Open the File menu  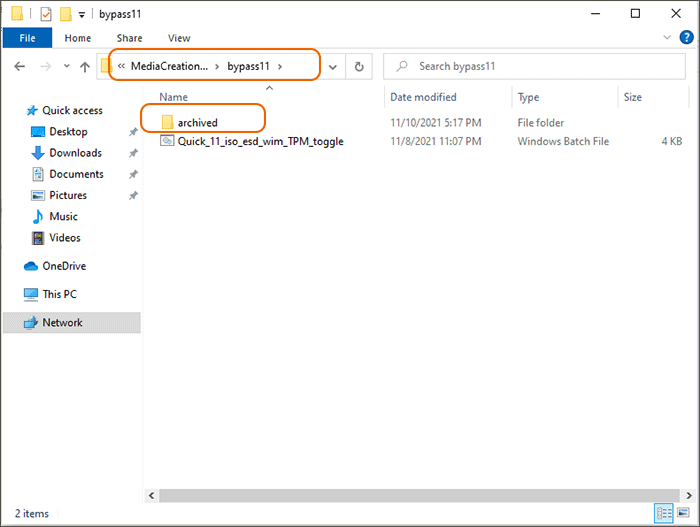pyautogui.click(x=28, y=38)
